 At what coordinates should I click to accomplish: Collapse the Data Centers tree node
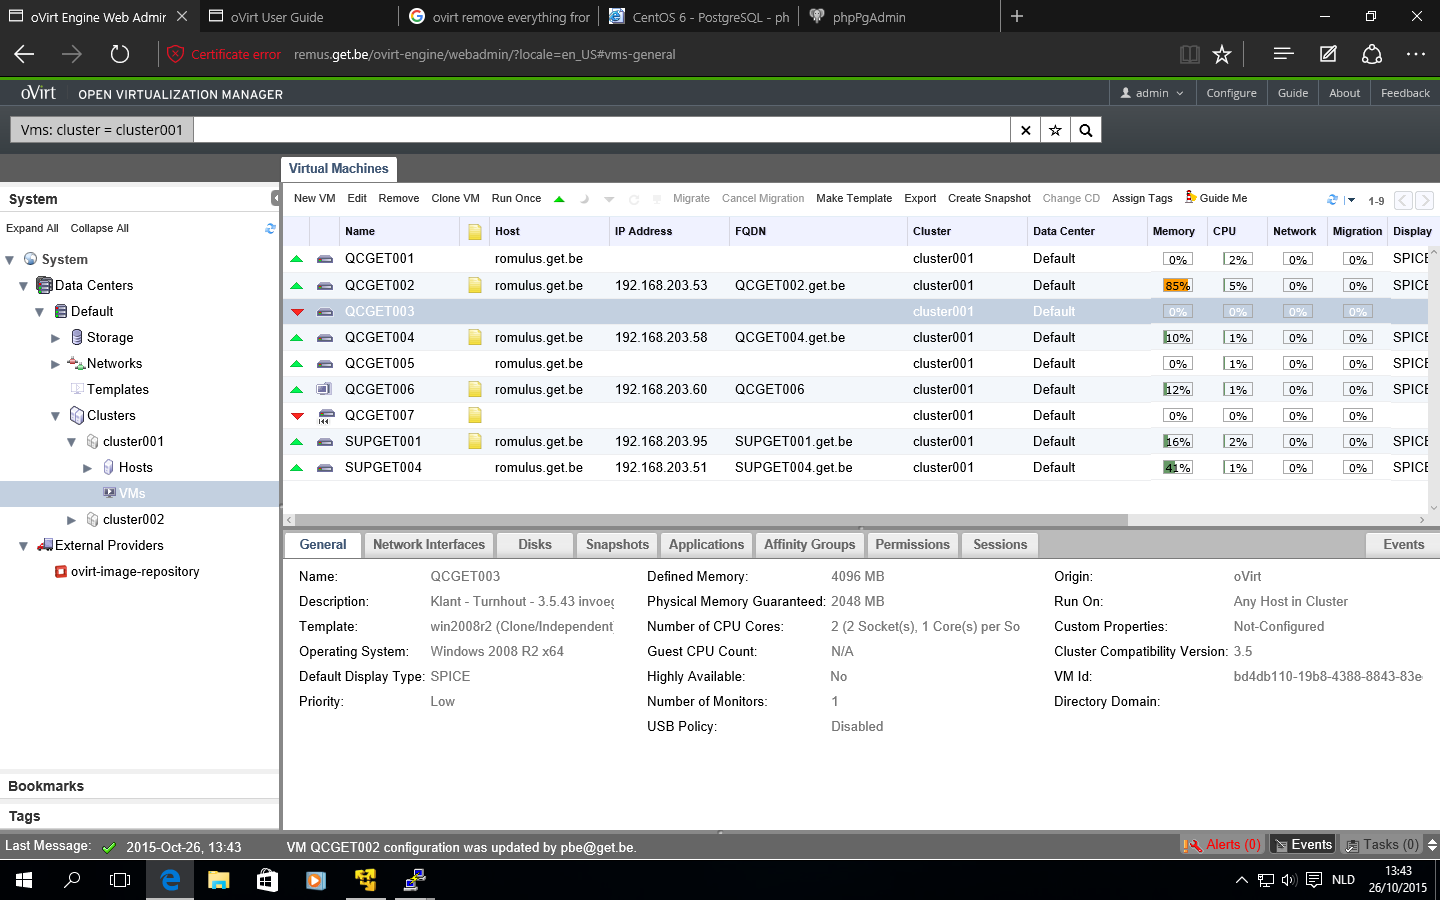click(23, 286)
